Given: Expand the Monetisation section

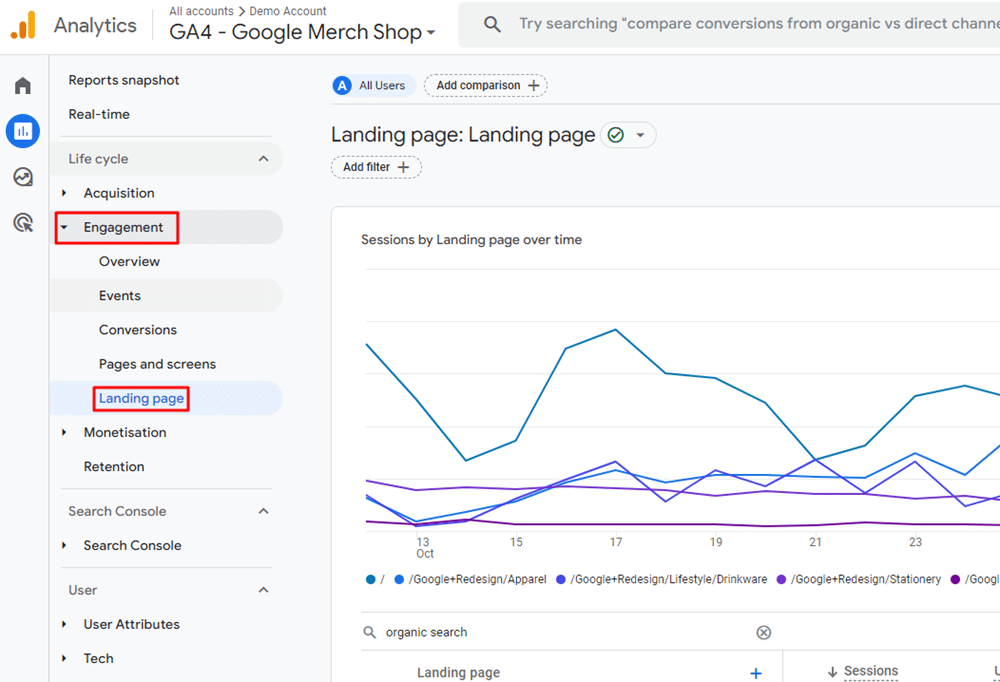Looking at the screenshot, I should click(125, 432).
